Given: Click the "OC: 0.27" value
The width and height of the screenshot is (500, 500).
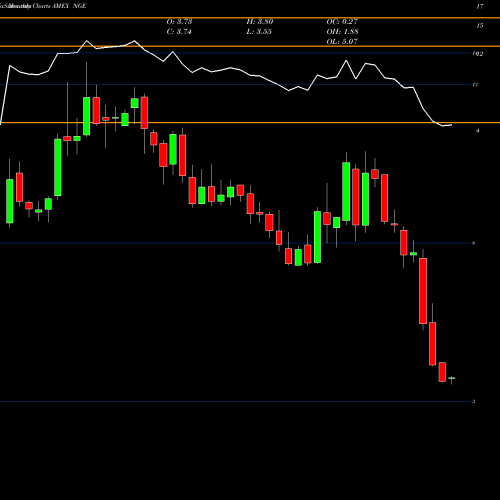Looking at the screenshot, I should [x=342, y=22].
